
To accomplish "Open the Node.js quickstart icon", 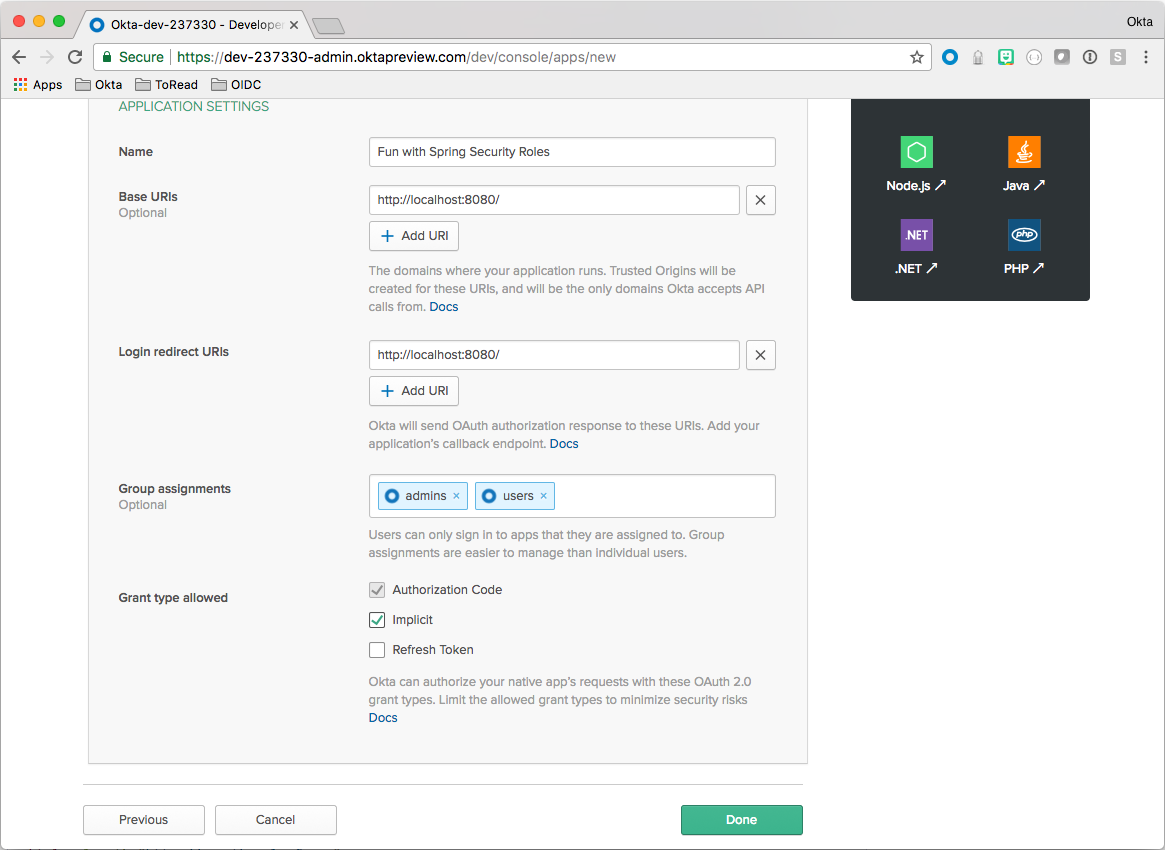I will (x=916, y=153).
